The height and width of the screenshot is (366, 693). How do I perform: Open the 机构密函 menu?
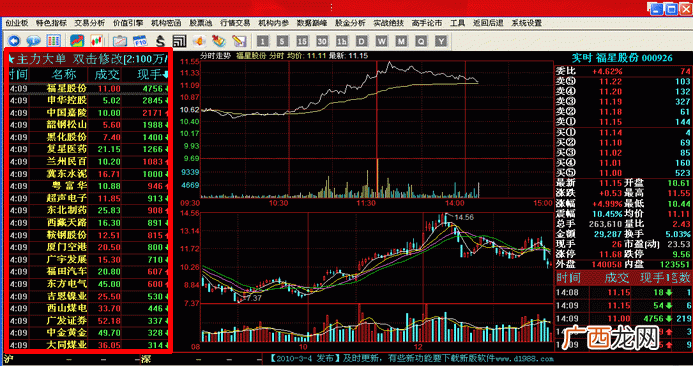(166, 23)
